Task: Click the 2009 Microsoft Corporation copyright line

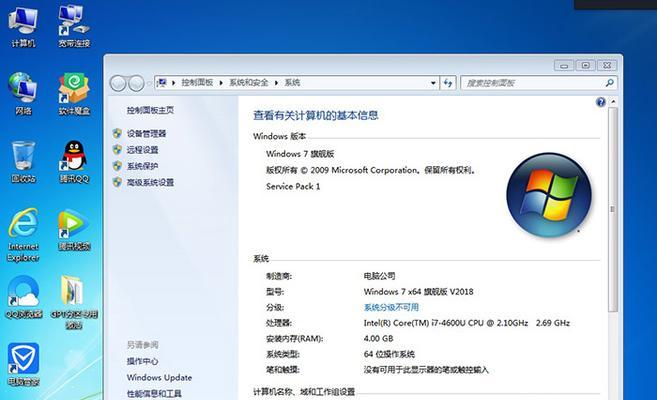Action: pos(371,170)
